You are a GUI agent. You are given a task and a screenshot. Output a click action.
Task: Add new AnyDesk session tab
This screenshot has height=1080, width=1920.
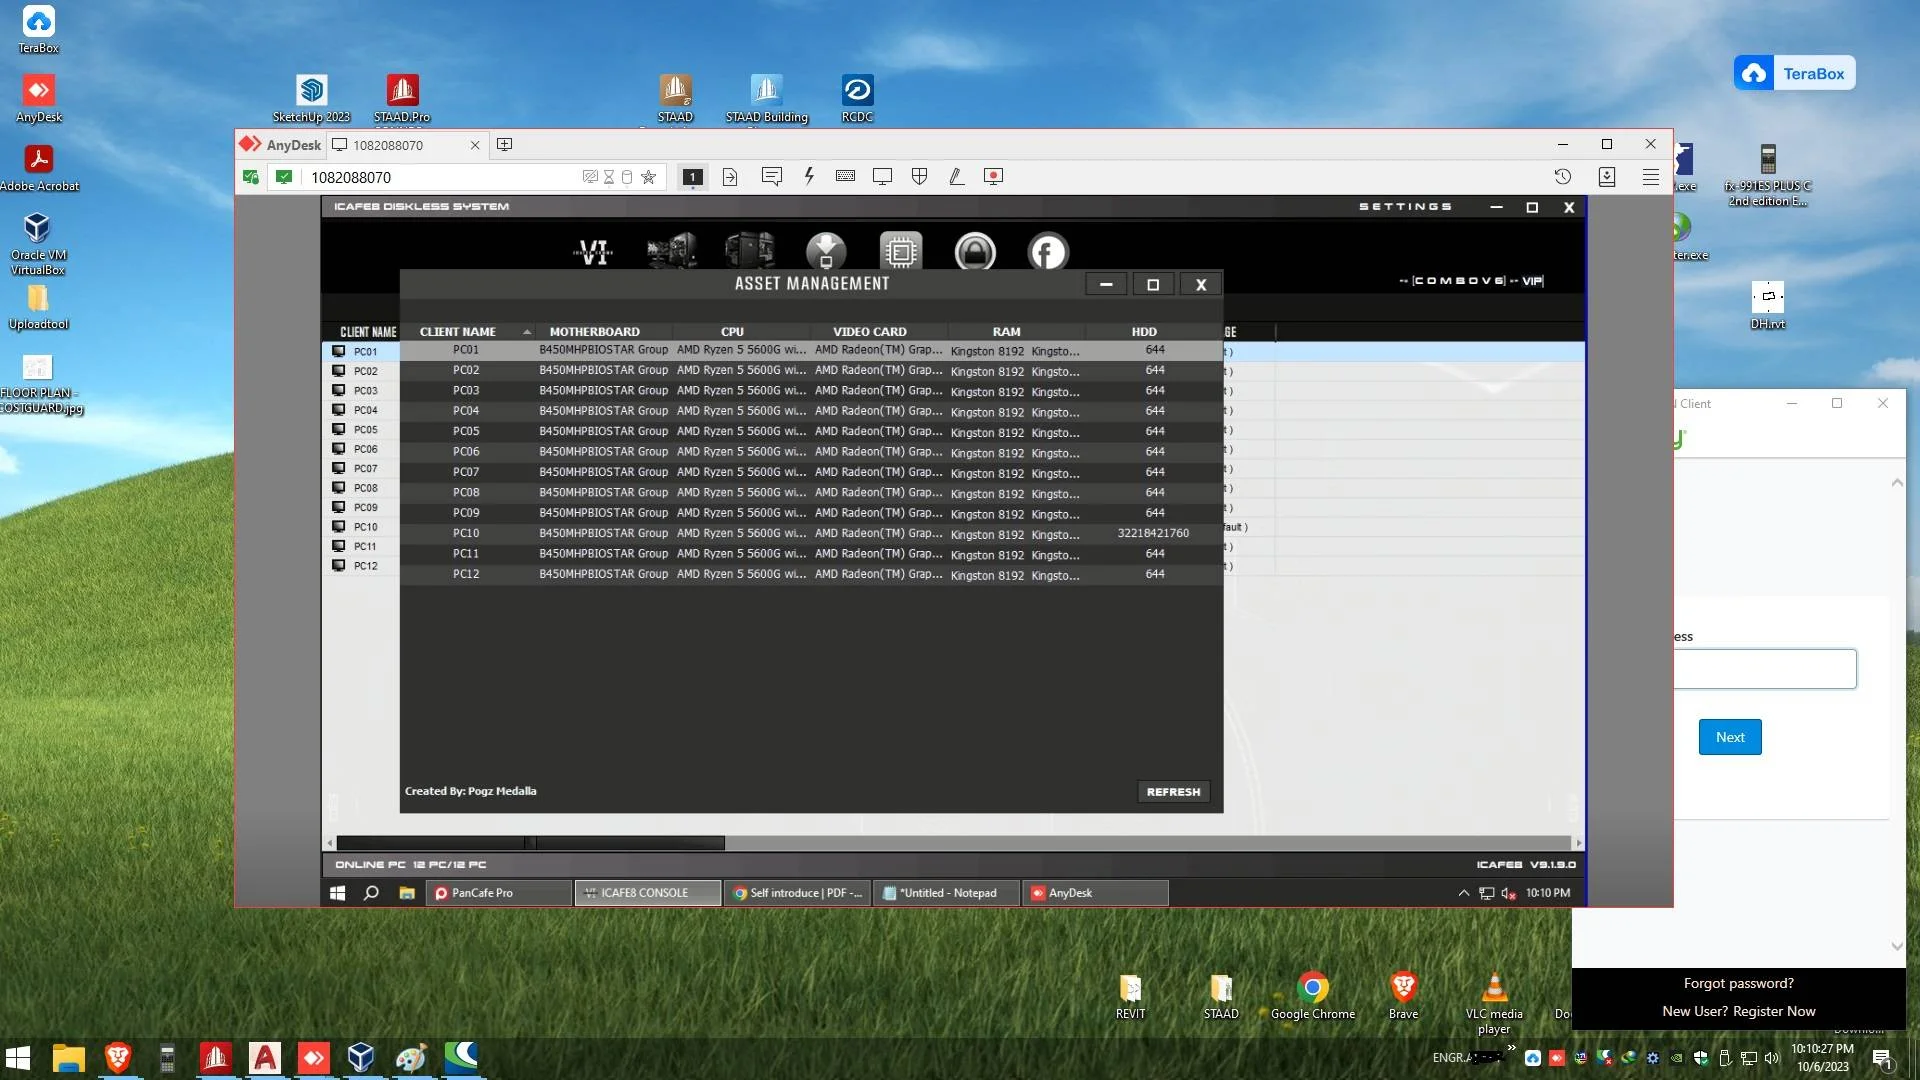click(x=504, y=144)
